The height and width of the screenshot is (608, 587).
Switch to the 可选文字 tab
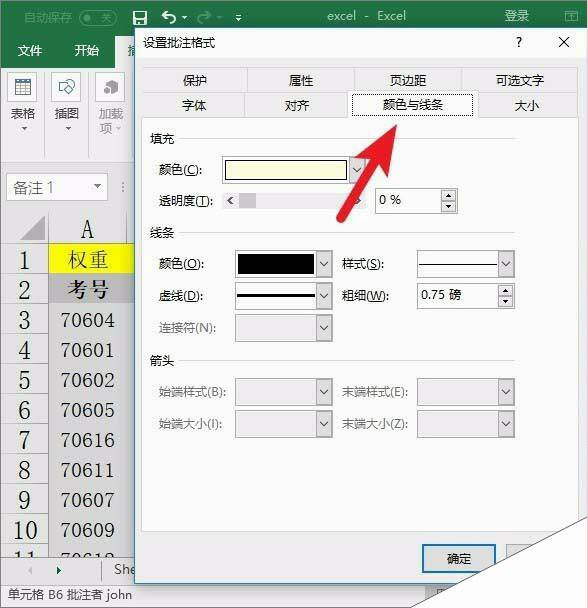coord(520,80)
